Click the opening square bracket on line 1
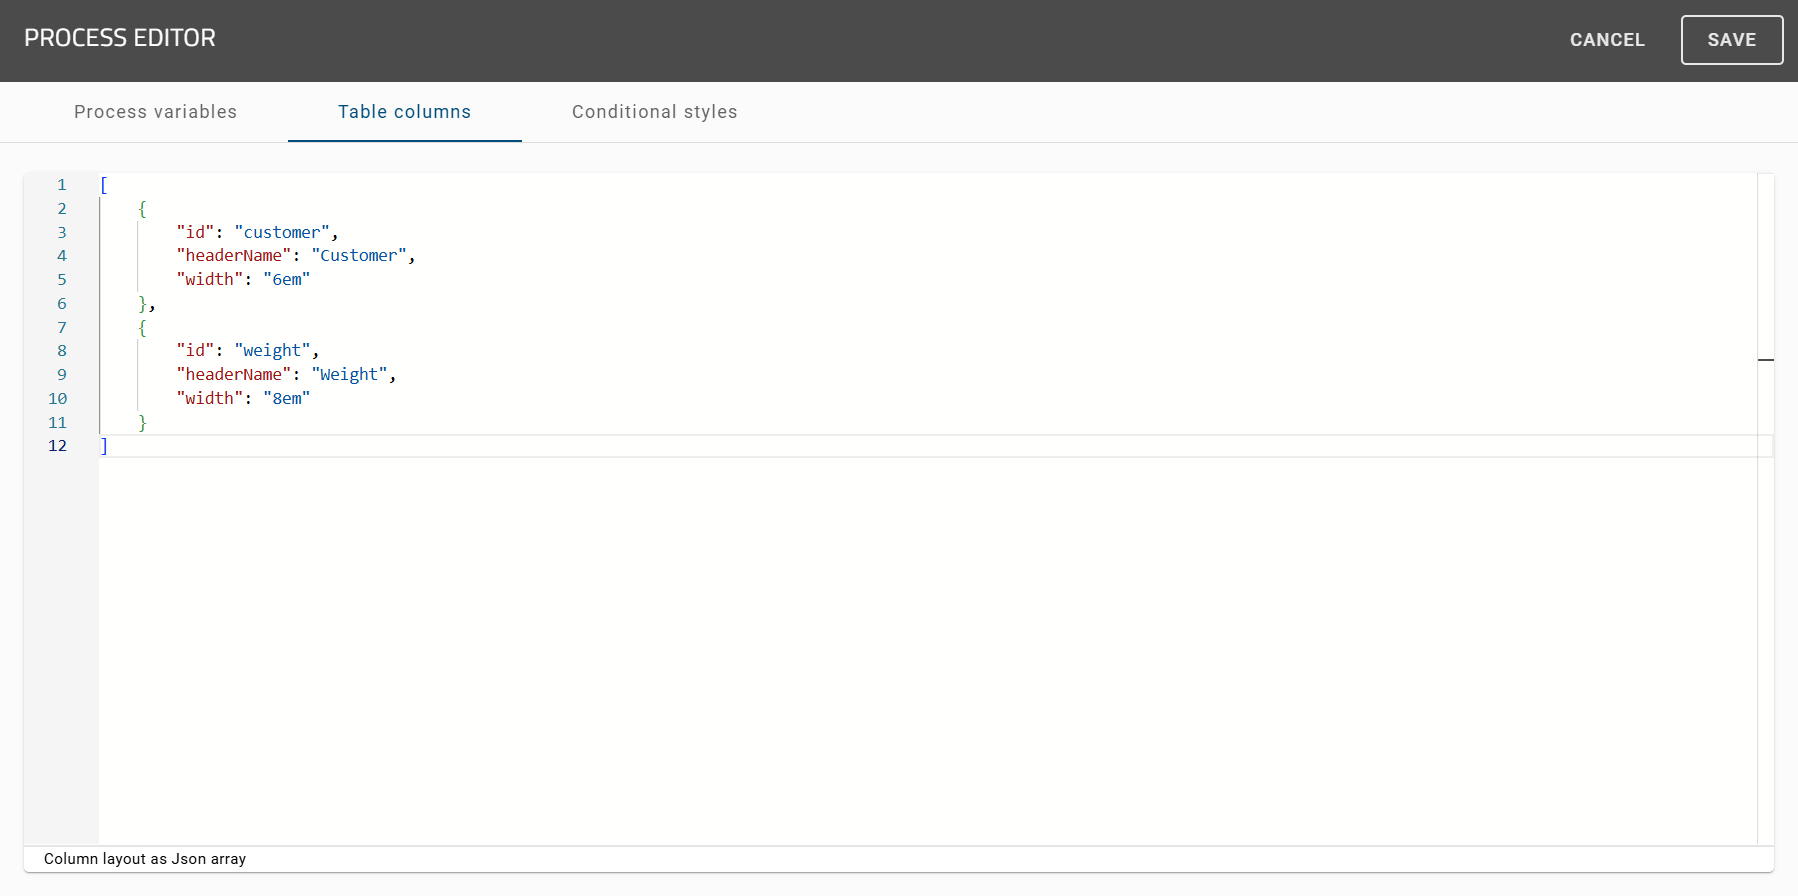 point(104,185)
